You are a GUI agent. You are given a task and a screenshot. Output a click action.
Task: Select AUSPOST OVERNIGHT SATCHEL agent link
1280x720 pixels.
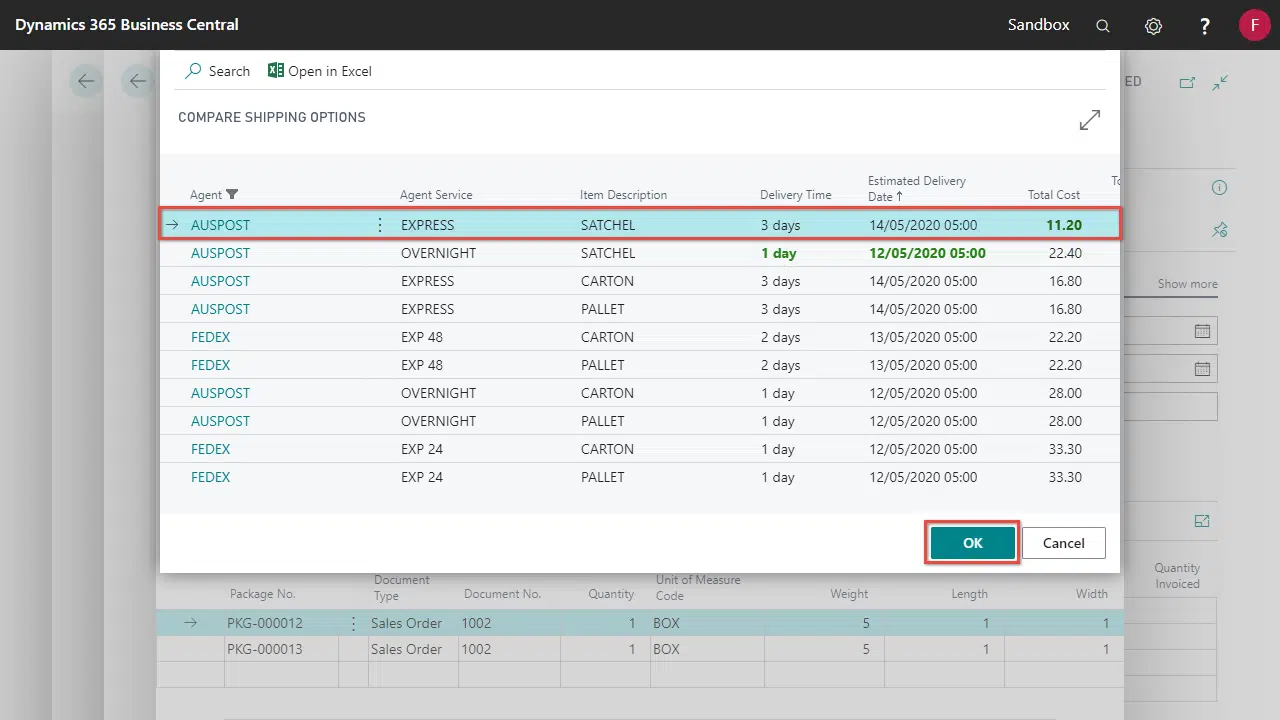click(220, 253)
